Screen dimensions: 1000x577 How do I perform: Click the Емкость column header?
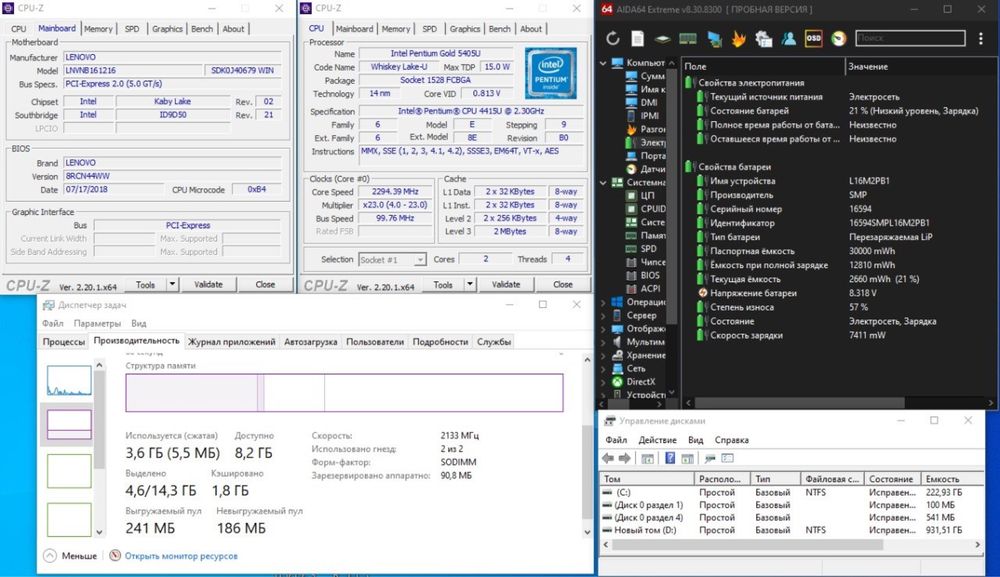pyautogui.click(x=952, y=479)
